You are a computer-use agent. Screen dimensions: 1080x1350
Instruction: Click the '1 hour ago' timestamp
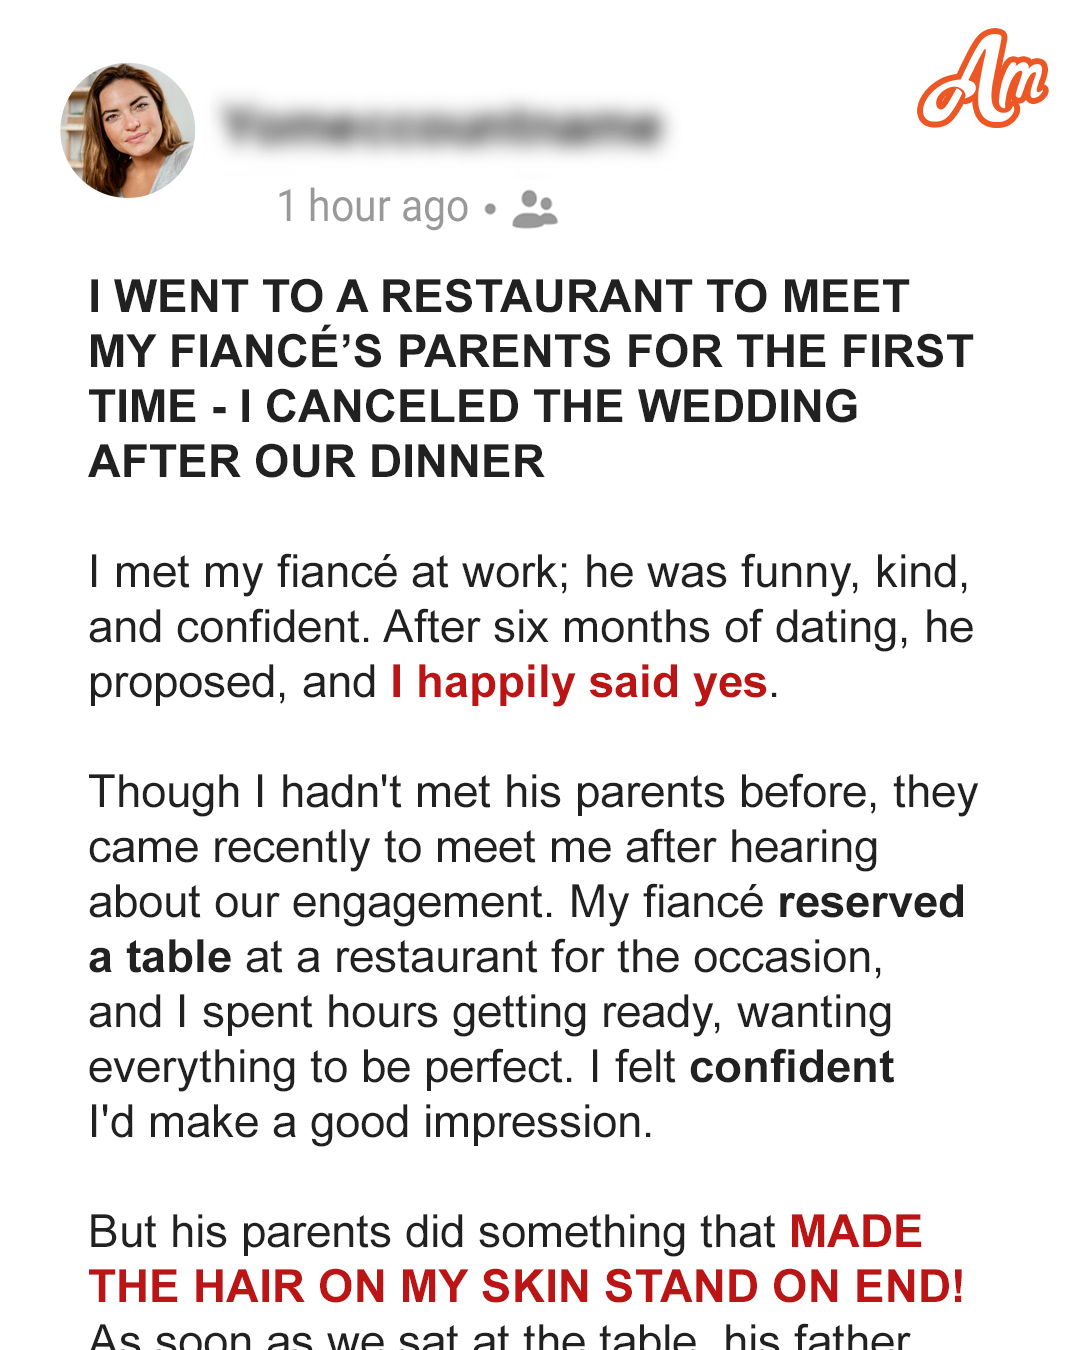[x=373, y=207]
